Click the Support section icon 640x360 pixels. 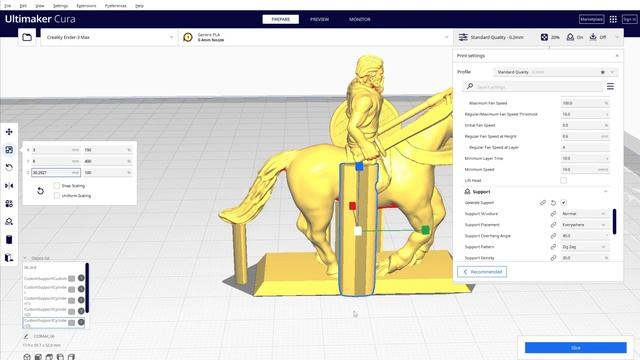point(467,191)
